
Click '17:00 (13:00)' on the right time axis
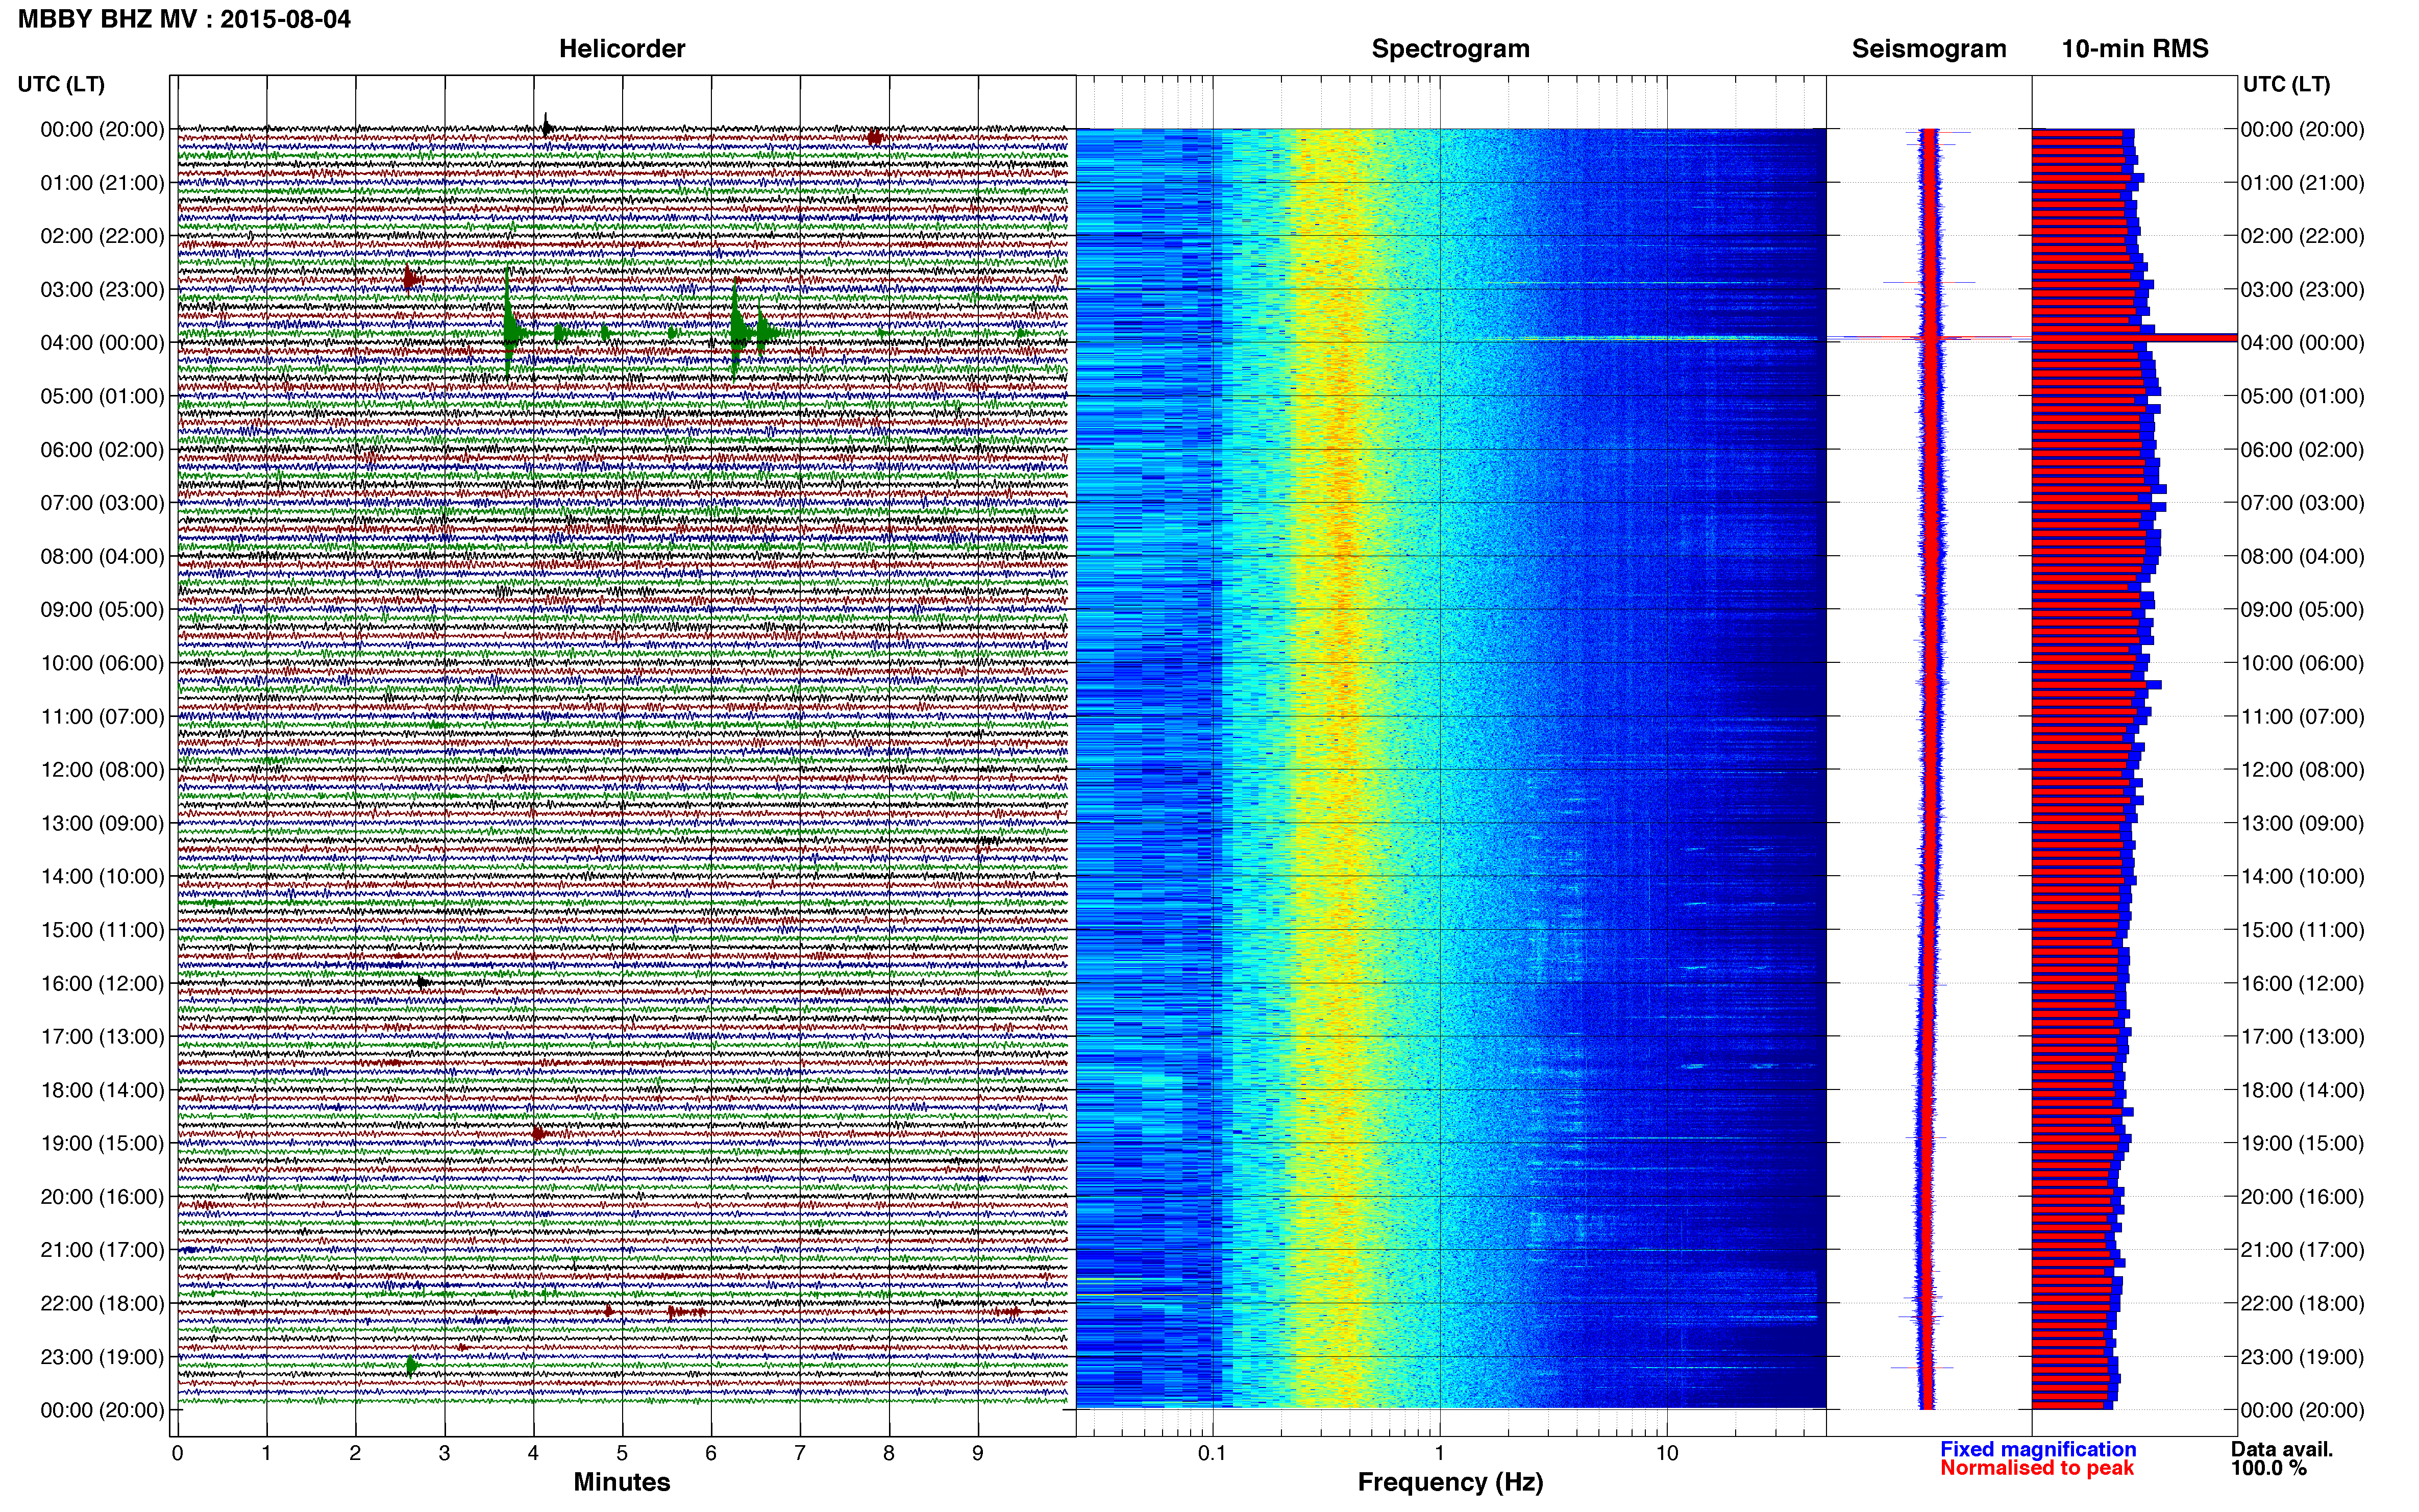click(x=2303, y=1037)
